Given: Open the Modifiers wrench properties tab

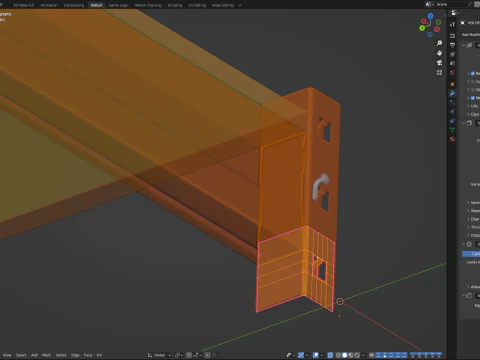Looking at the screenshot, I should pos(452,93).
